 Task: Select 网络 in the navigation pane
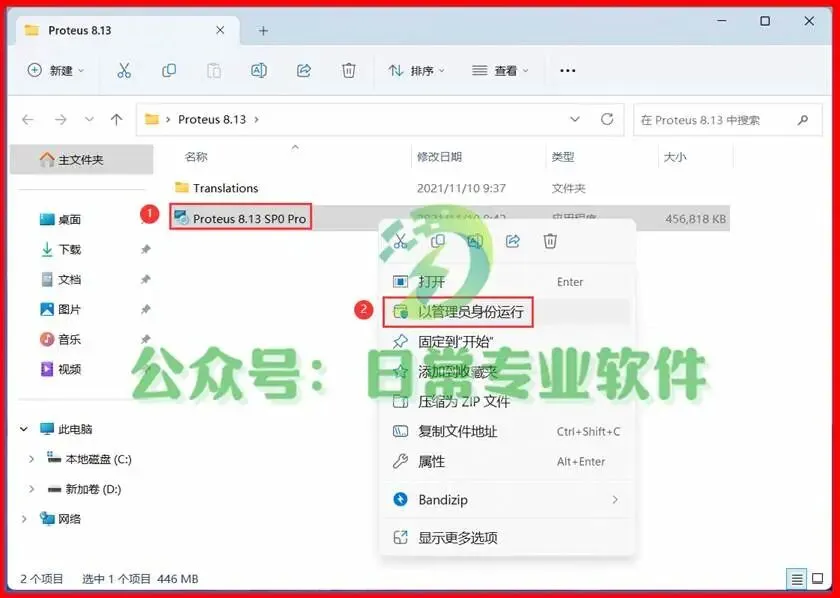pos(60,519)
